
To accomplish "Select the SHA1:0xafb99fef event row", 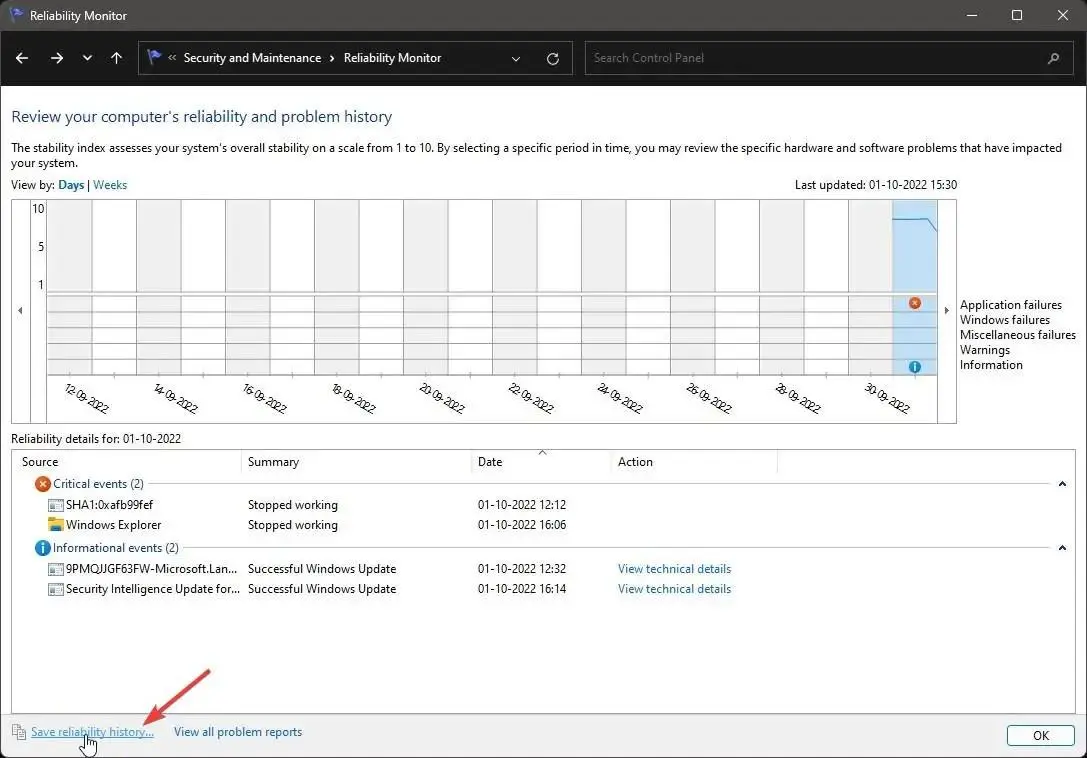I will [543, 505].
